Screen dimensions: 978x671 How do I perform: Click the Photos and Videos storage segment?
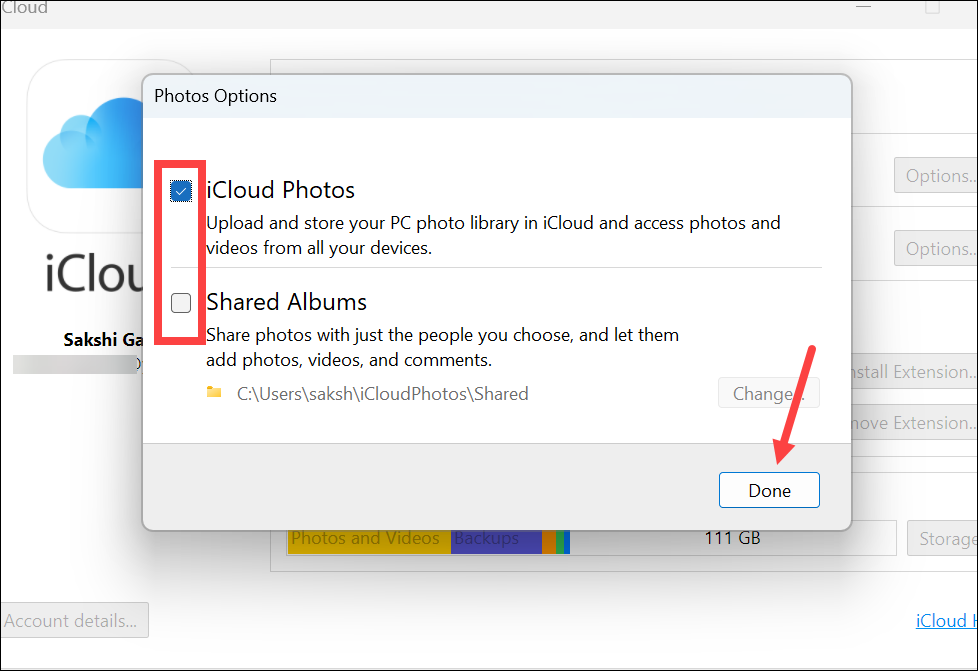[369, 541]
